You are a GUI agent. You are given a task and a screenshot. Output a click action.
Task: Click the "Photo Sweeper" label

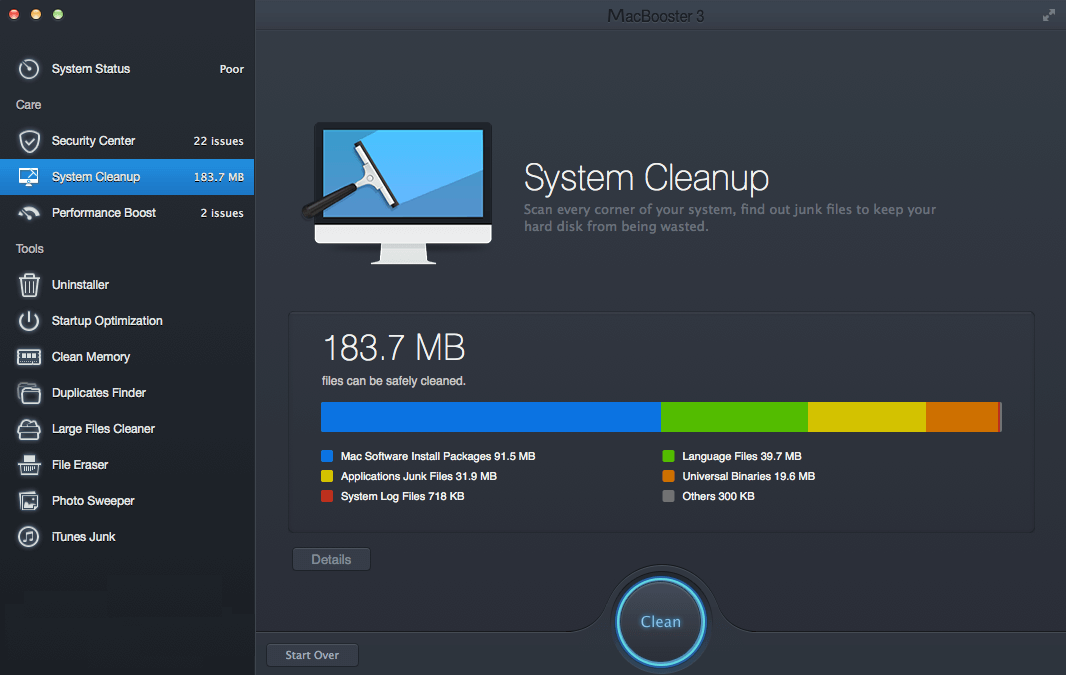click(93, 501)
